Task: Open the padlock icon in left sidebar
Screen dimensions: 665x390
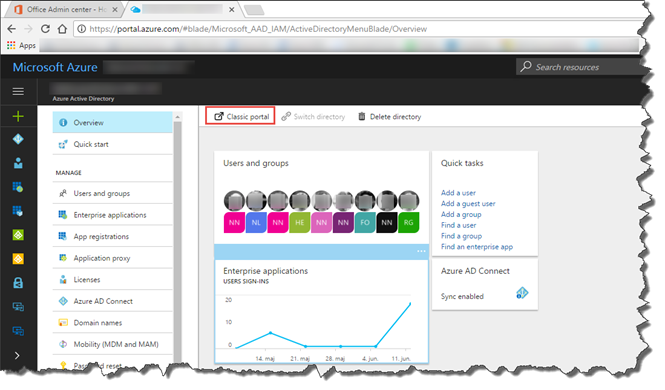Action: click(18, 283)
